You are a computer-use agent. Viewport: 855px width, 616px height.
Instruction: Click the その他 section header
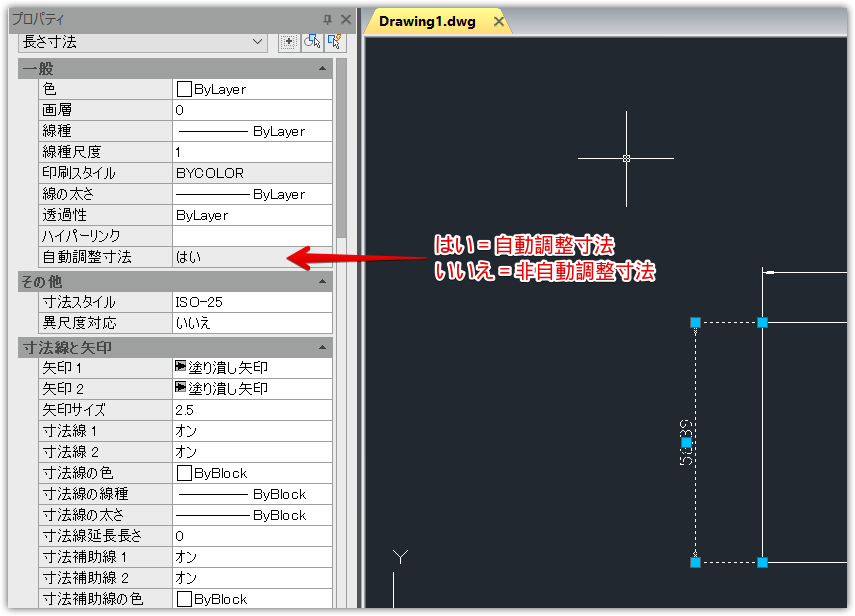tap(175, 281)
